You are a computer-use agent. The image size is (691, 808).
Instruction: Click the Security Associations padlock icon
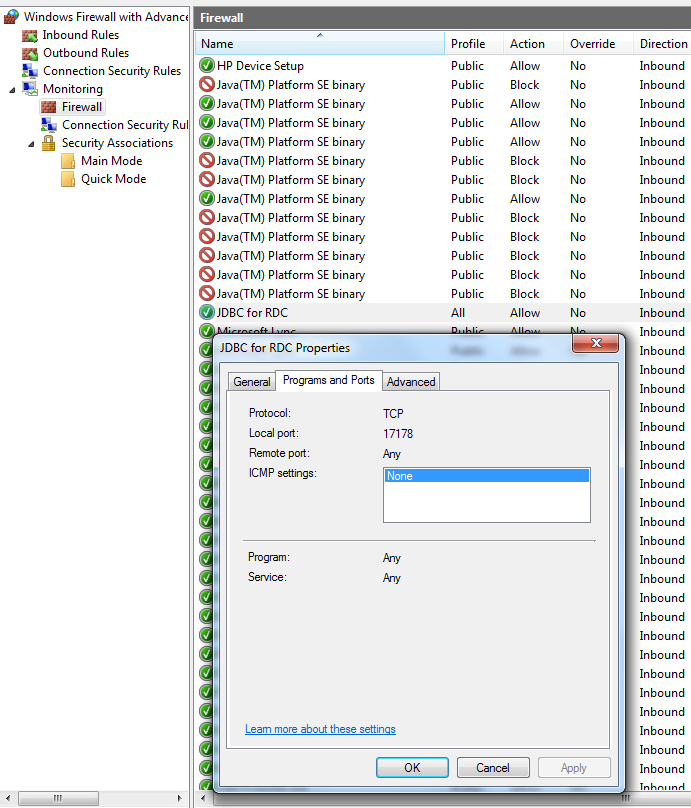[48, 143]
